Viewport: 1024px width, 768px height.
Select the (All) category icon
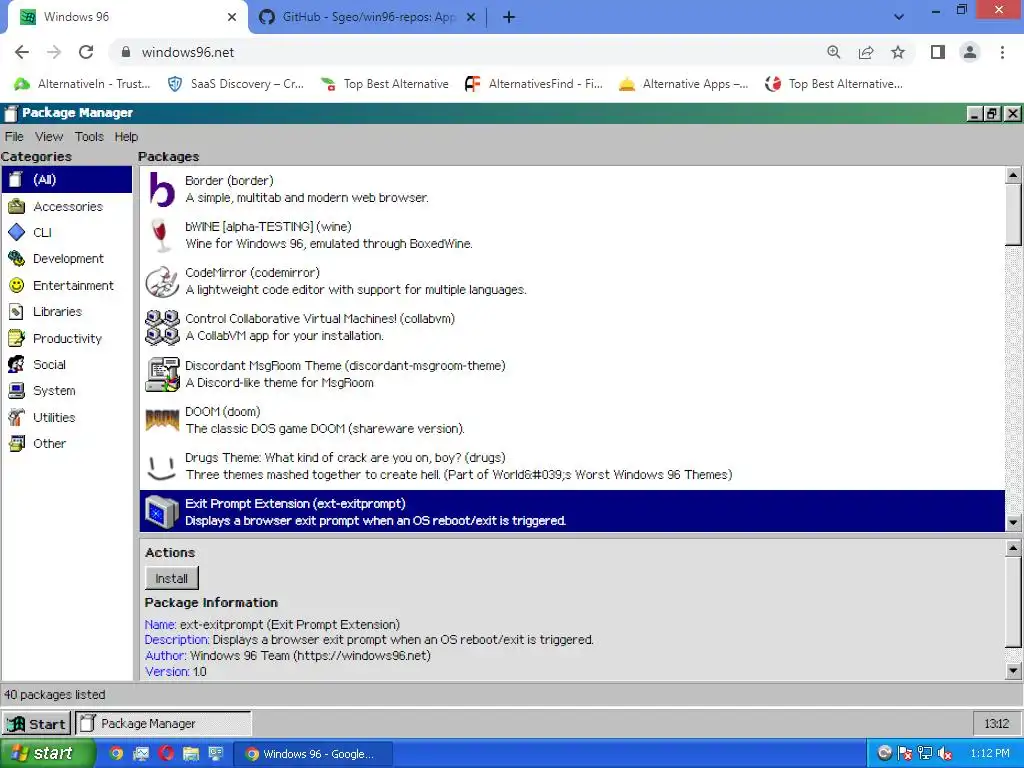[x=16, y=179]
